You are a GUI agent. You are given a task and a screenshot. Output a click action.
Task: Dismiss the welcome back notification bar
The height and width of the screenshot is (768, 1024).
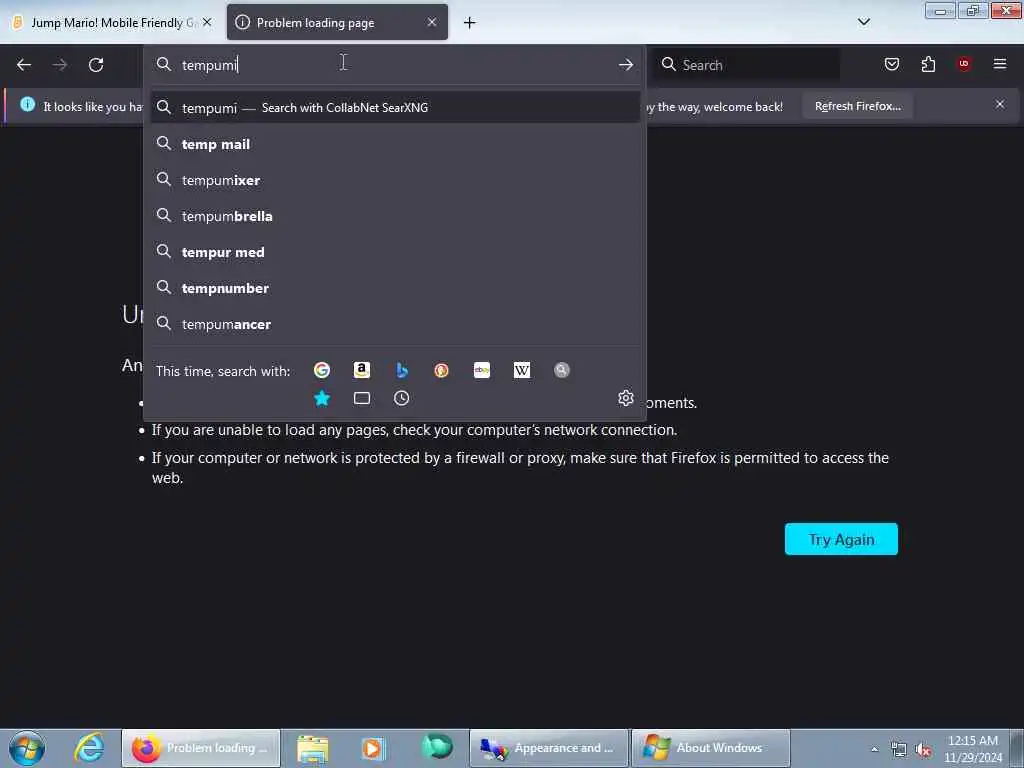pos(1000,104)
